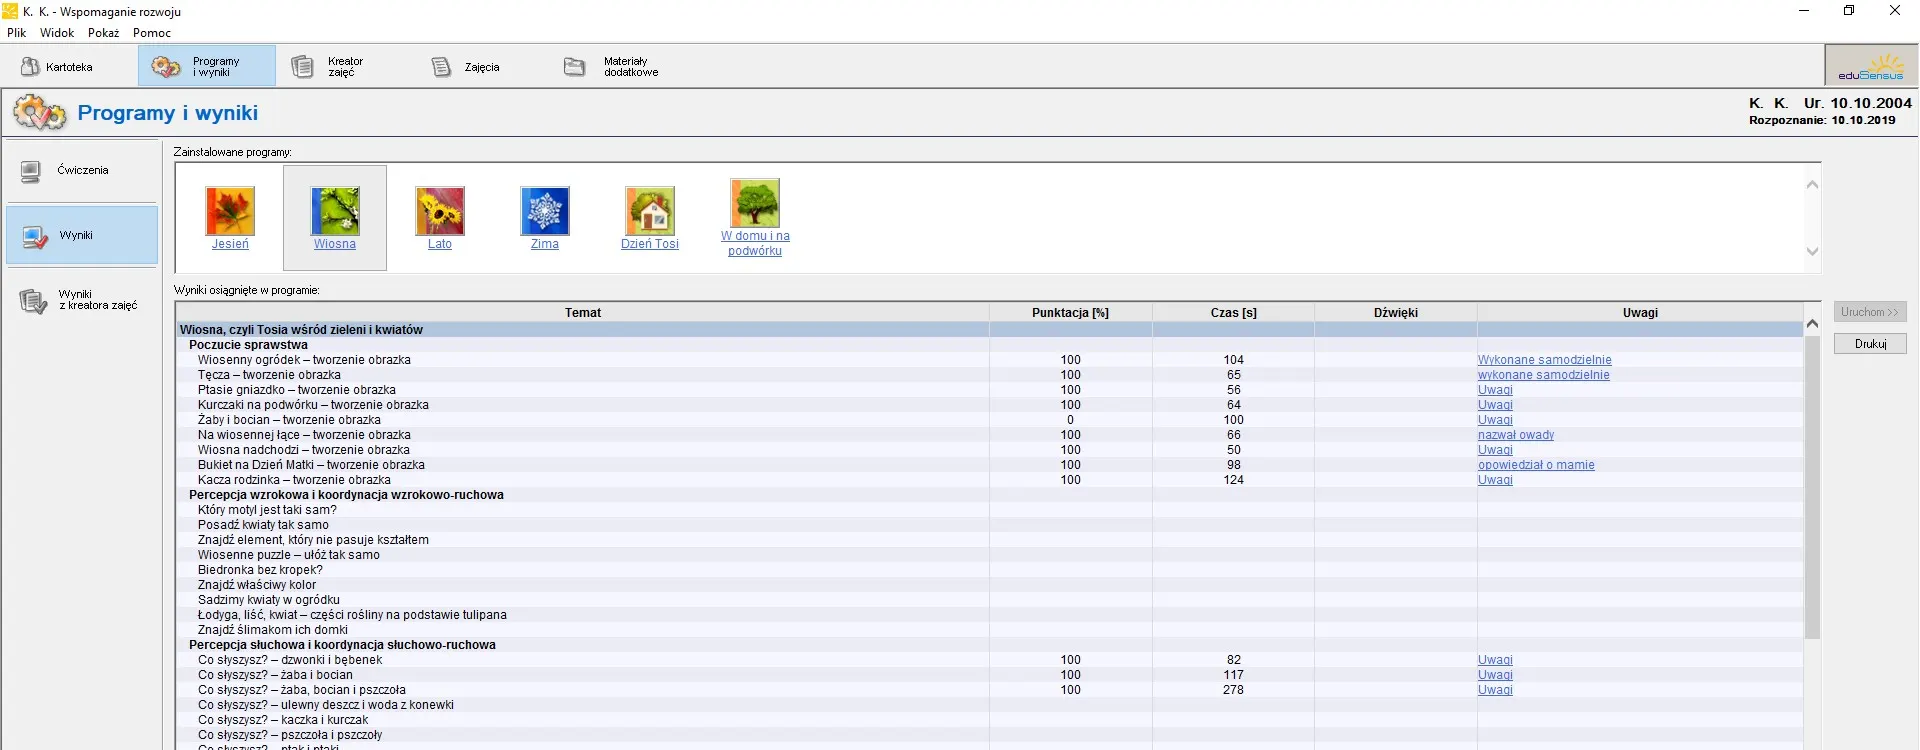Select the W domu i na podwórku tree icon
1920x750 pixels.
755,204
